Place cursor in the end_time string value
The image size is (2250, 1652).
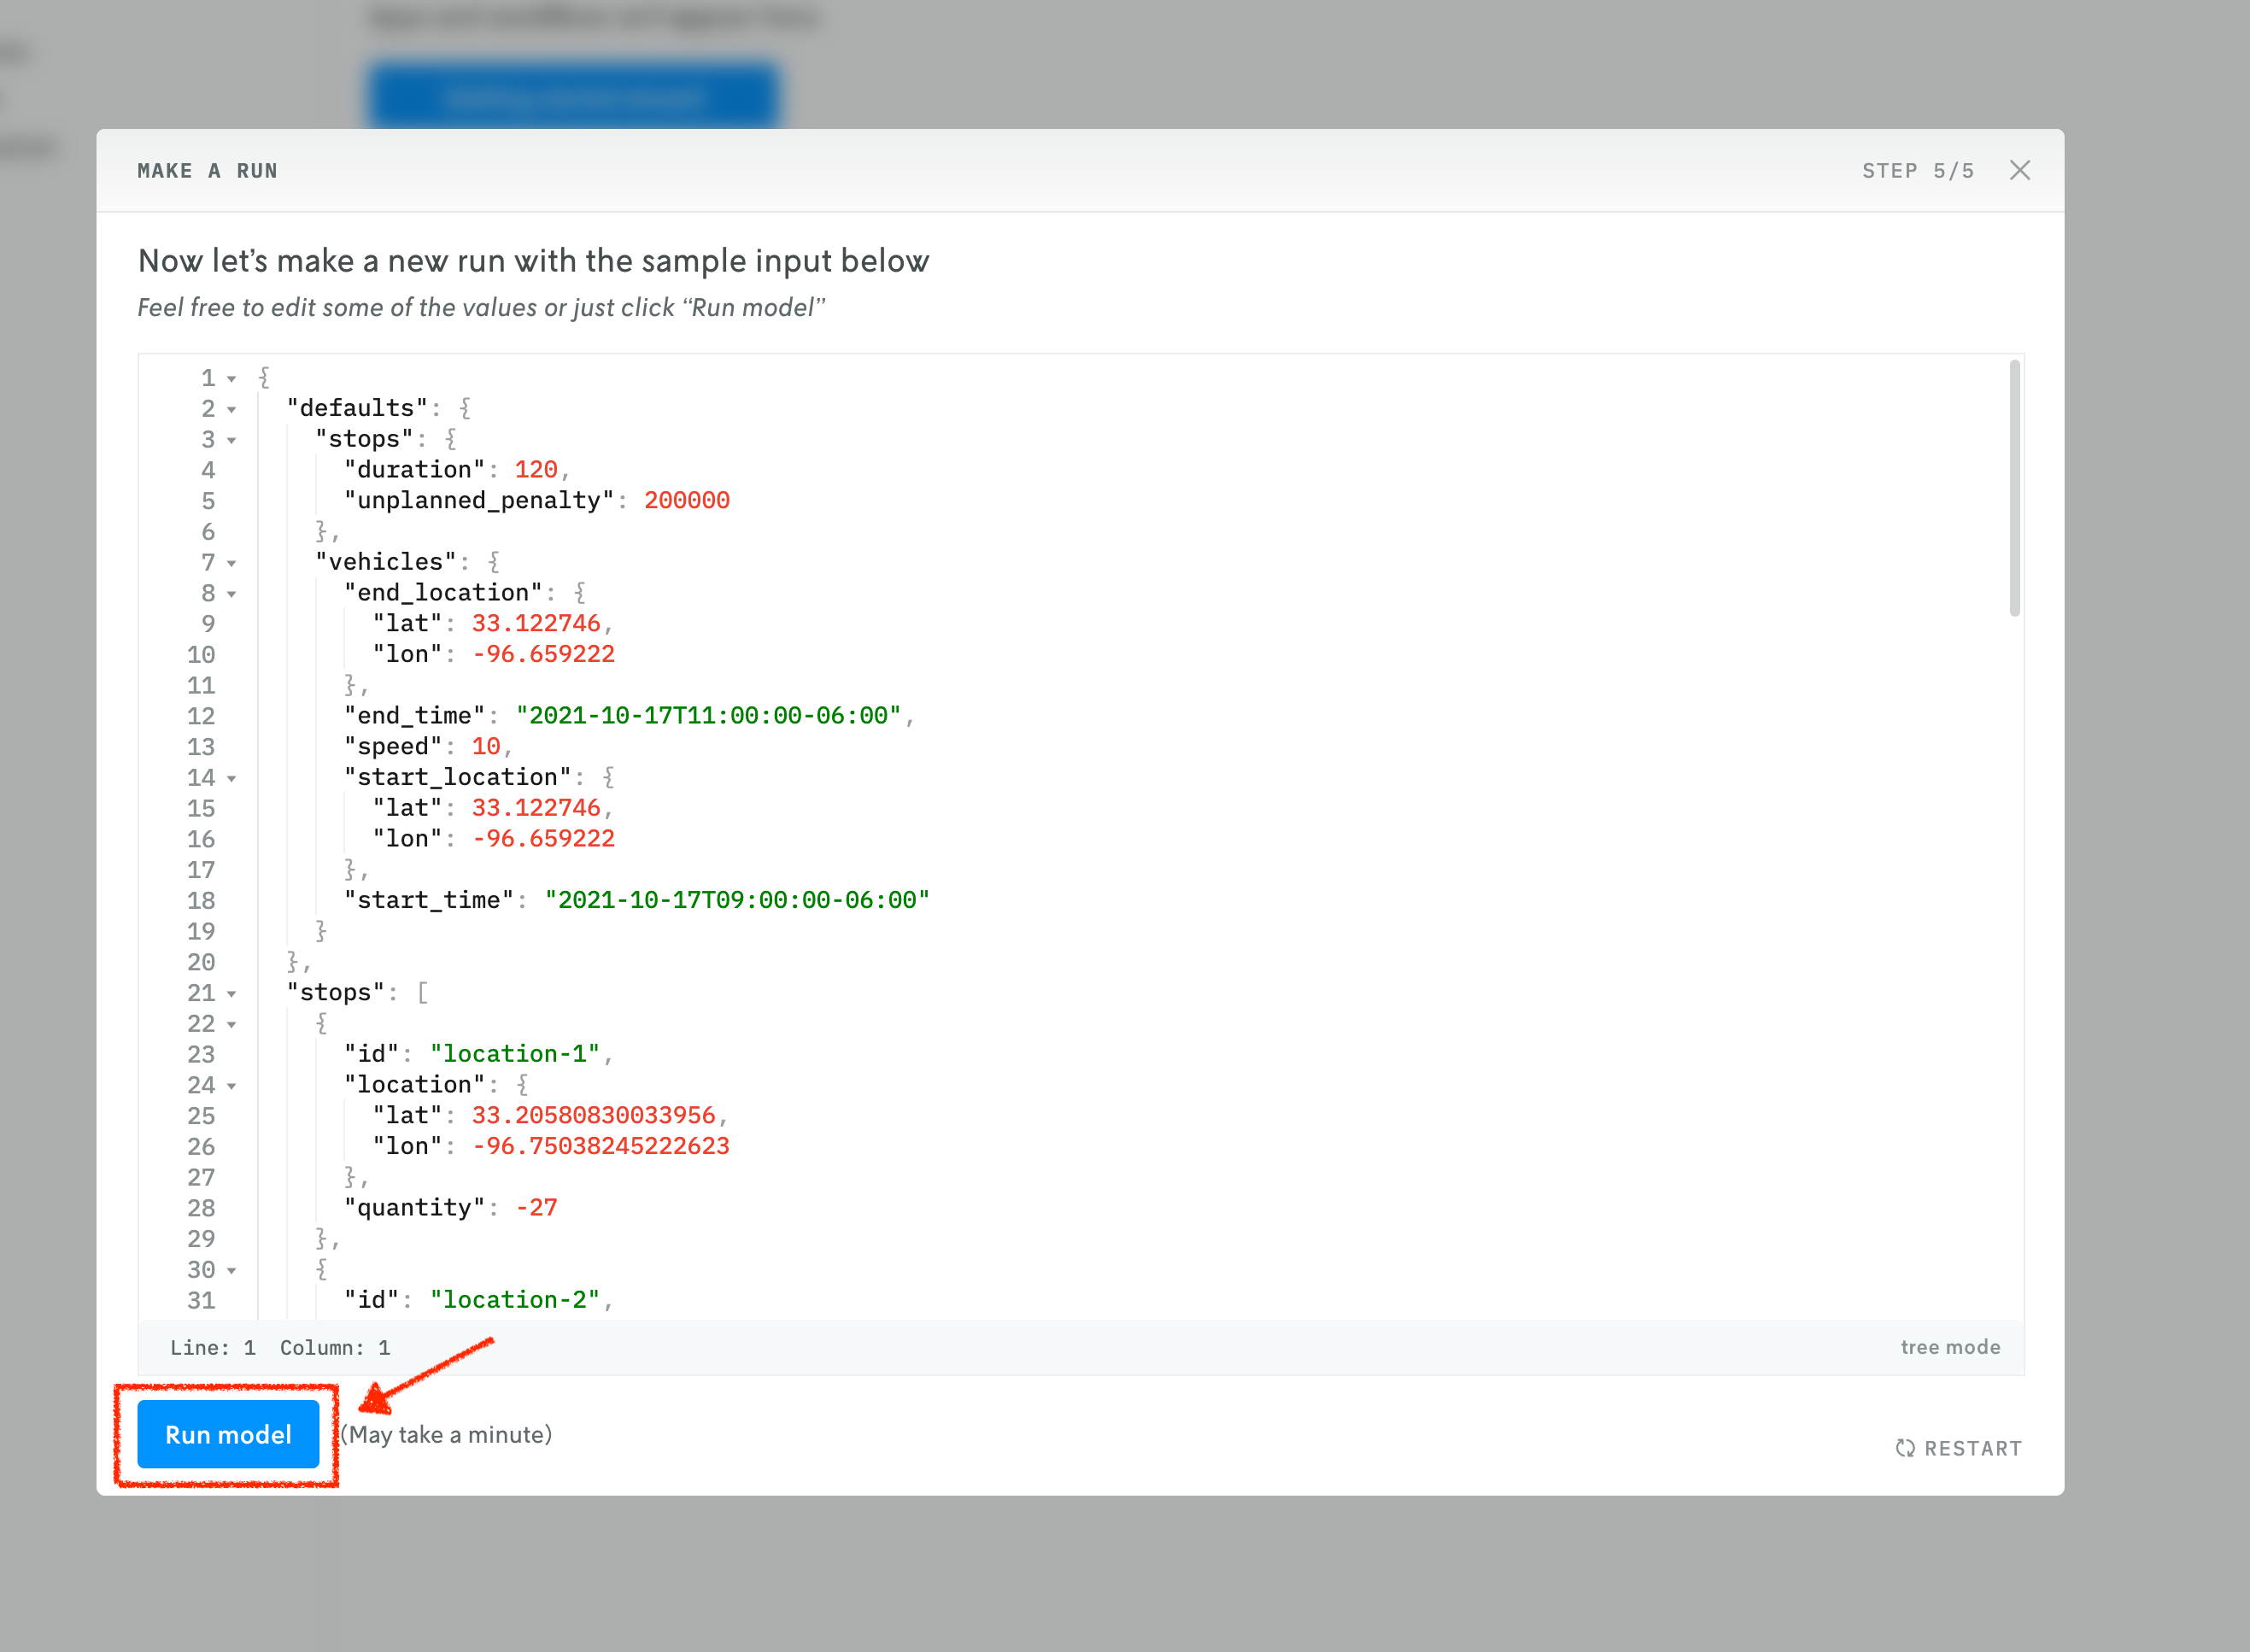708,715
